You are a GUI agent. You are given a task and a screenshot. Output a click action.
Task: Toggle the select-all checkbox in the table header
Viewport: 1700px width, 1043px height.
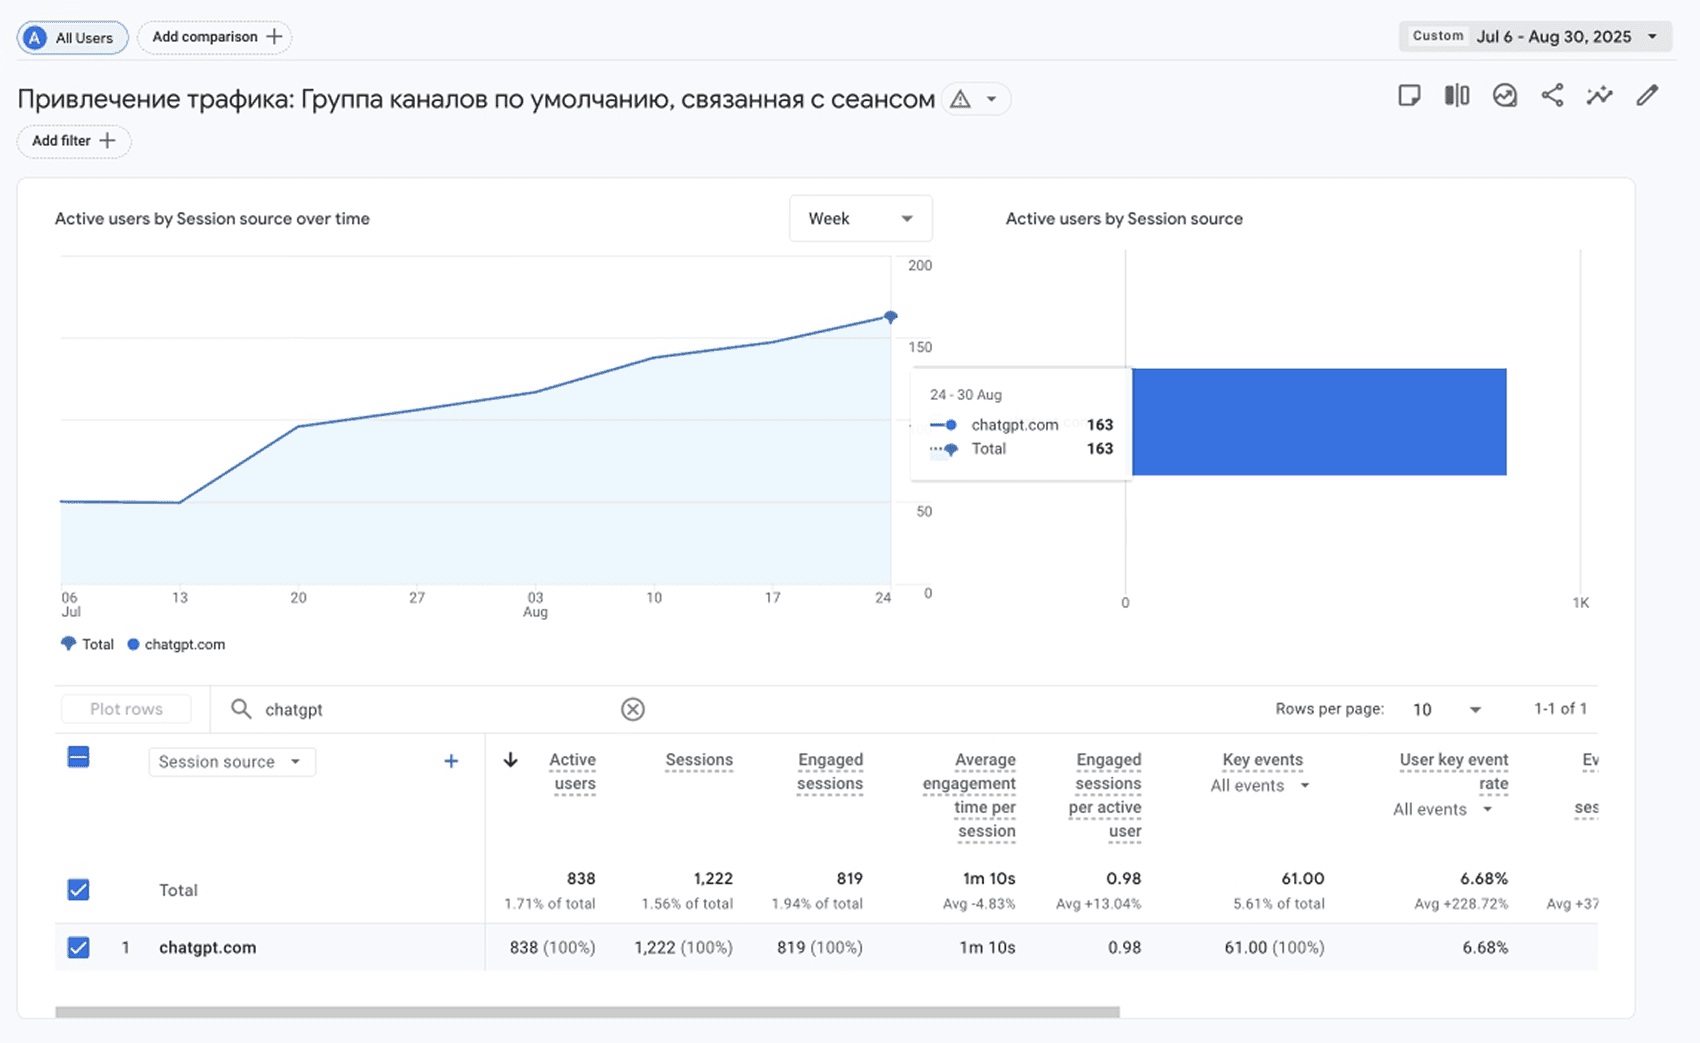(x=78, y=757)
